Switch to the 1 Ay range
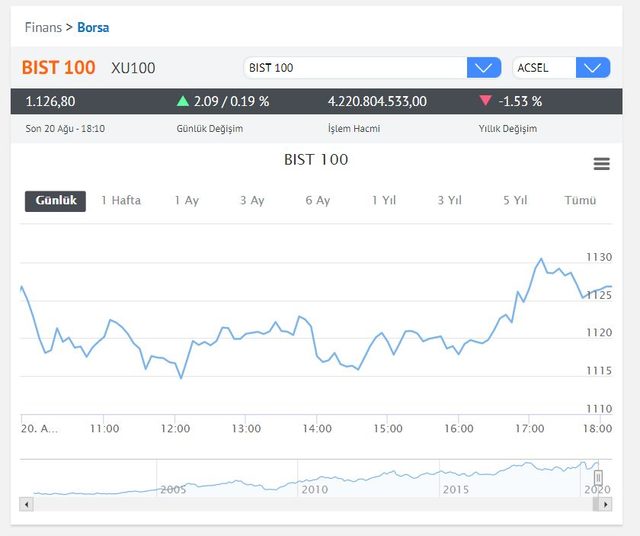Image resolution: width=640 pixels, height=536 pixels. [187, 200]
